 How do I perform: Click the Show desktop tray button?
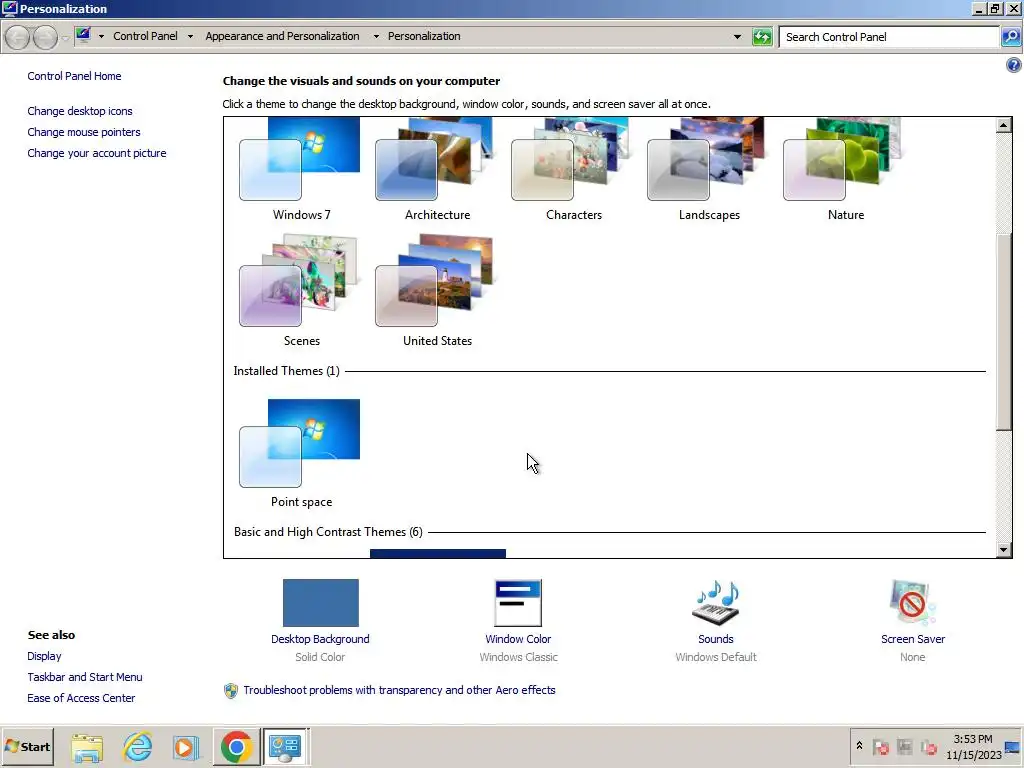[x=1013, y=746]
